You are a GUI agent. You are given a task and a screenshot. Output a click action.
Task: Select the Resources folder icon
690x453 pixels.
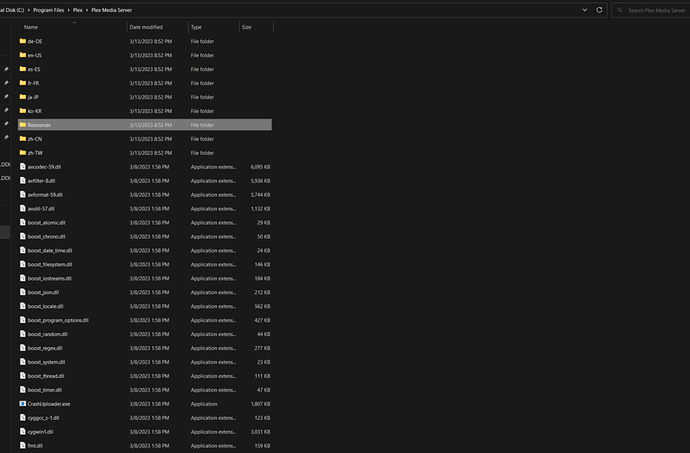click(22, 125)
